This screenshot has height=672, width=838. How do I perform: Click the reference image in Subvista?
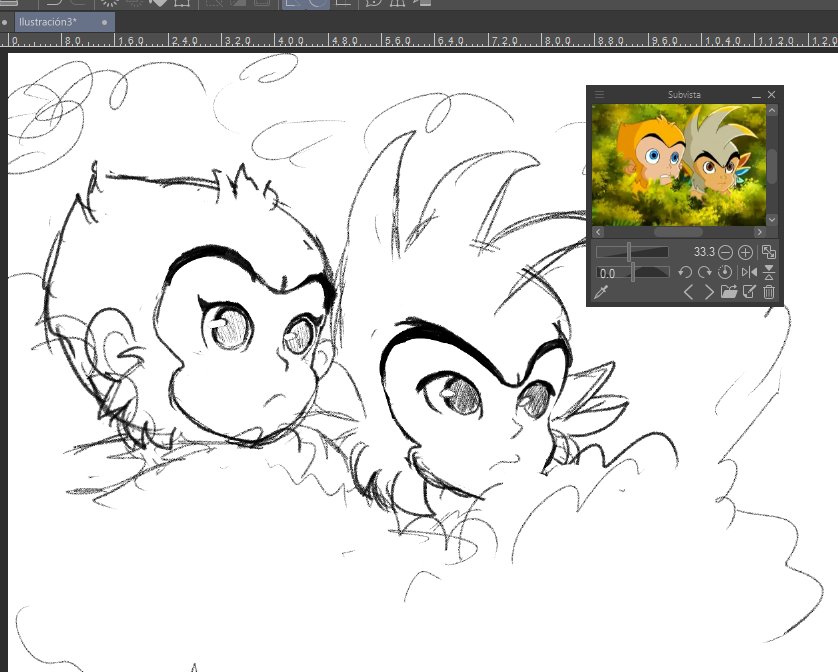click(679, 165)
